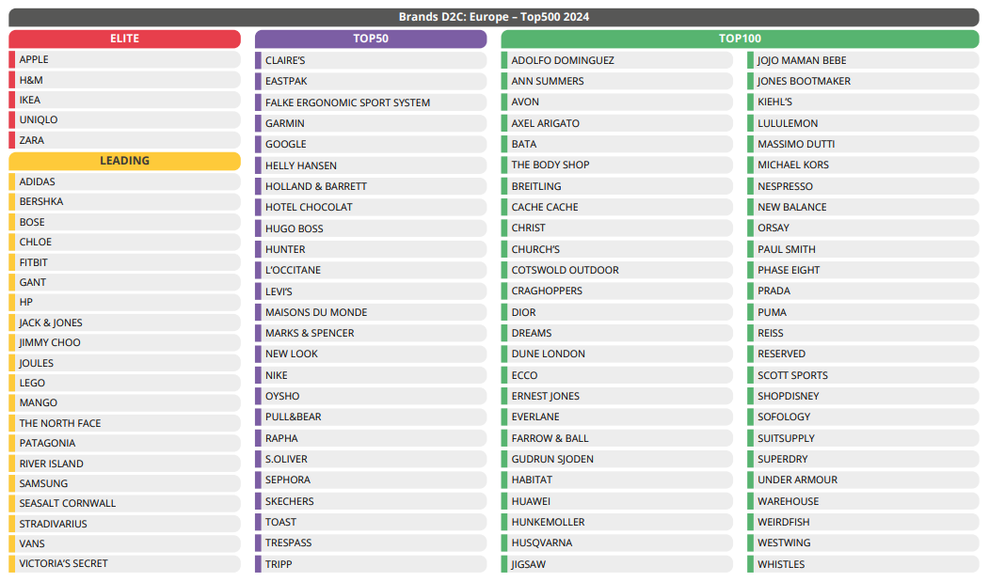This screenshot has height=582, width=989.
Task: Click the LEVI'S brand row
Action: click(x=371, y=292)
